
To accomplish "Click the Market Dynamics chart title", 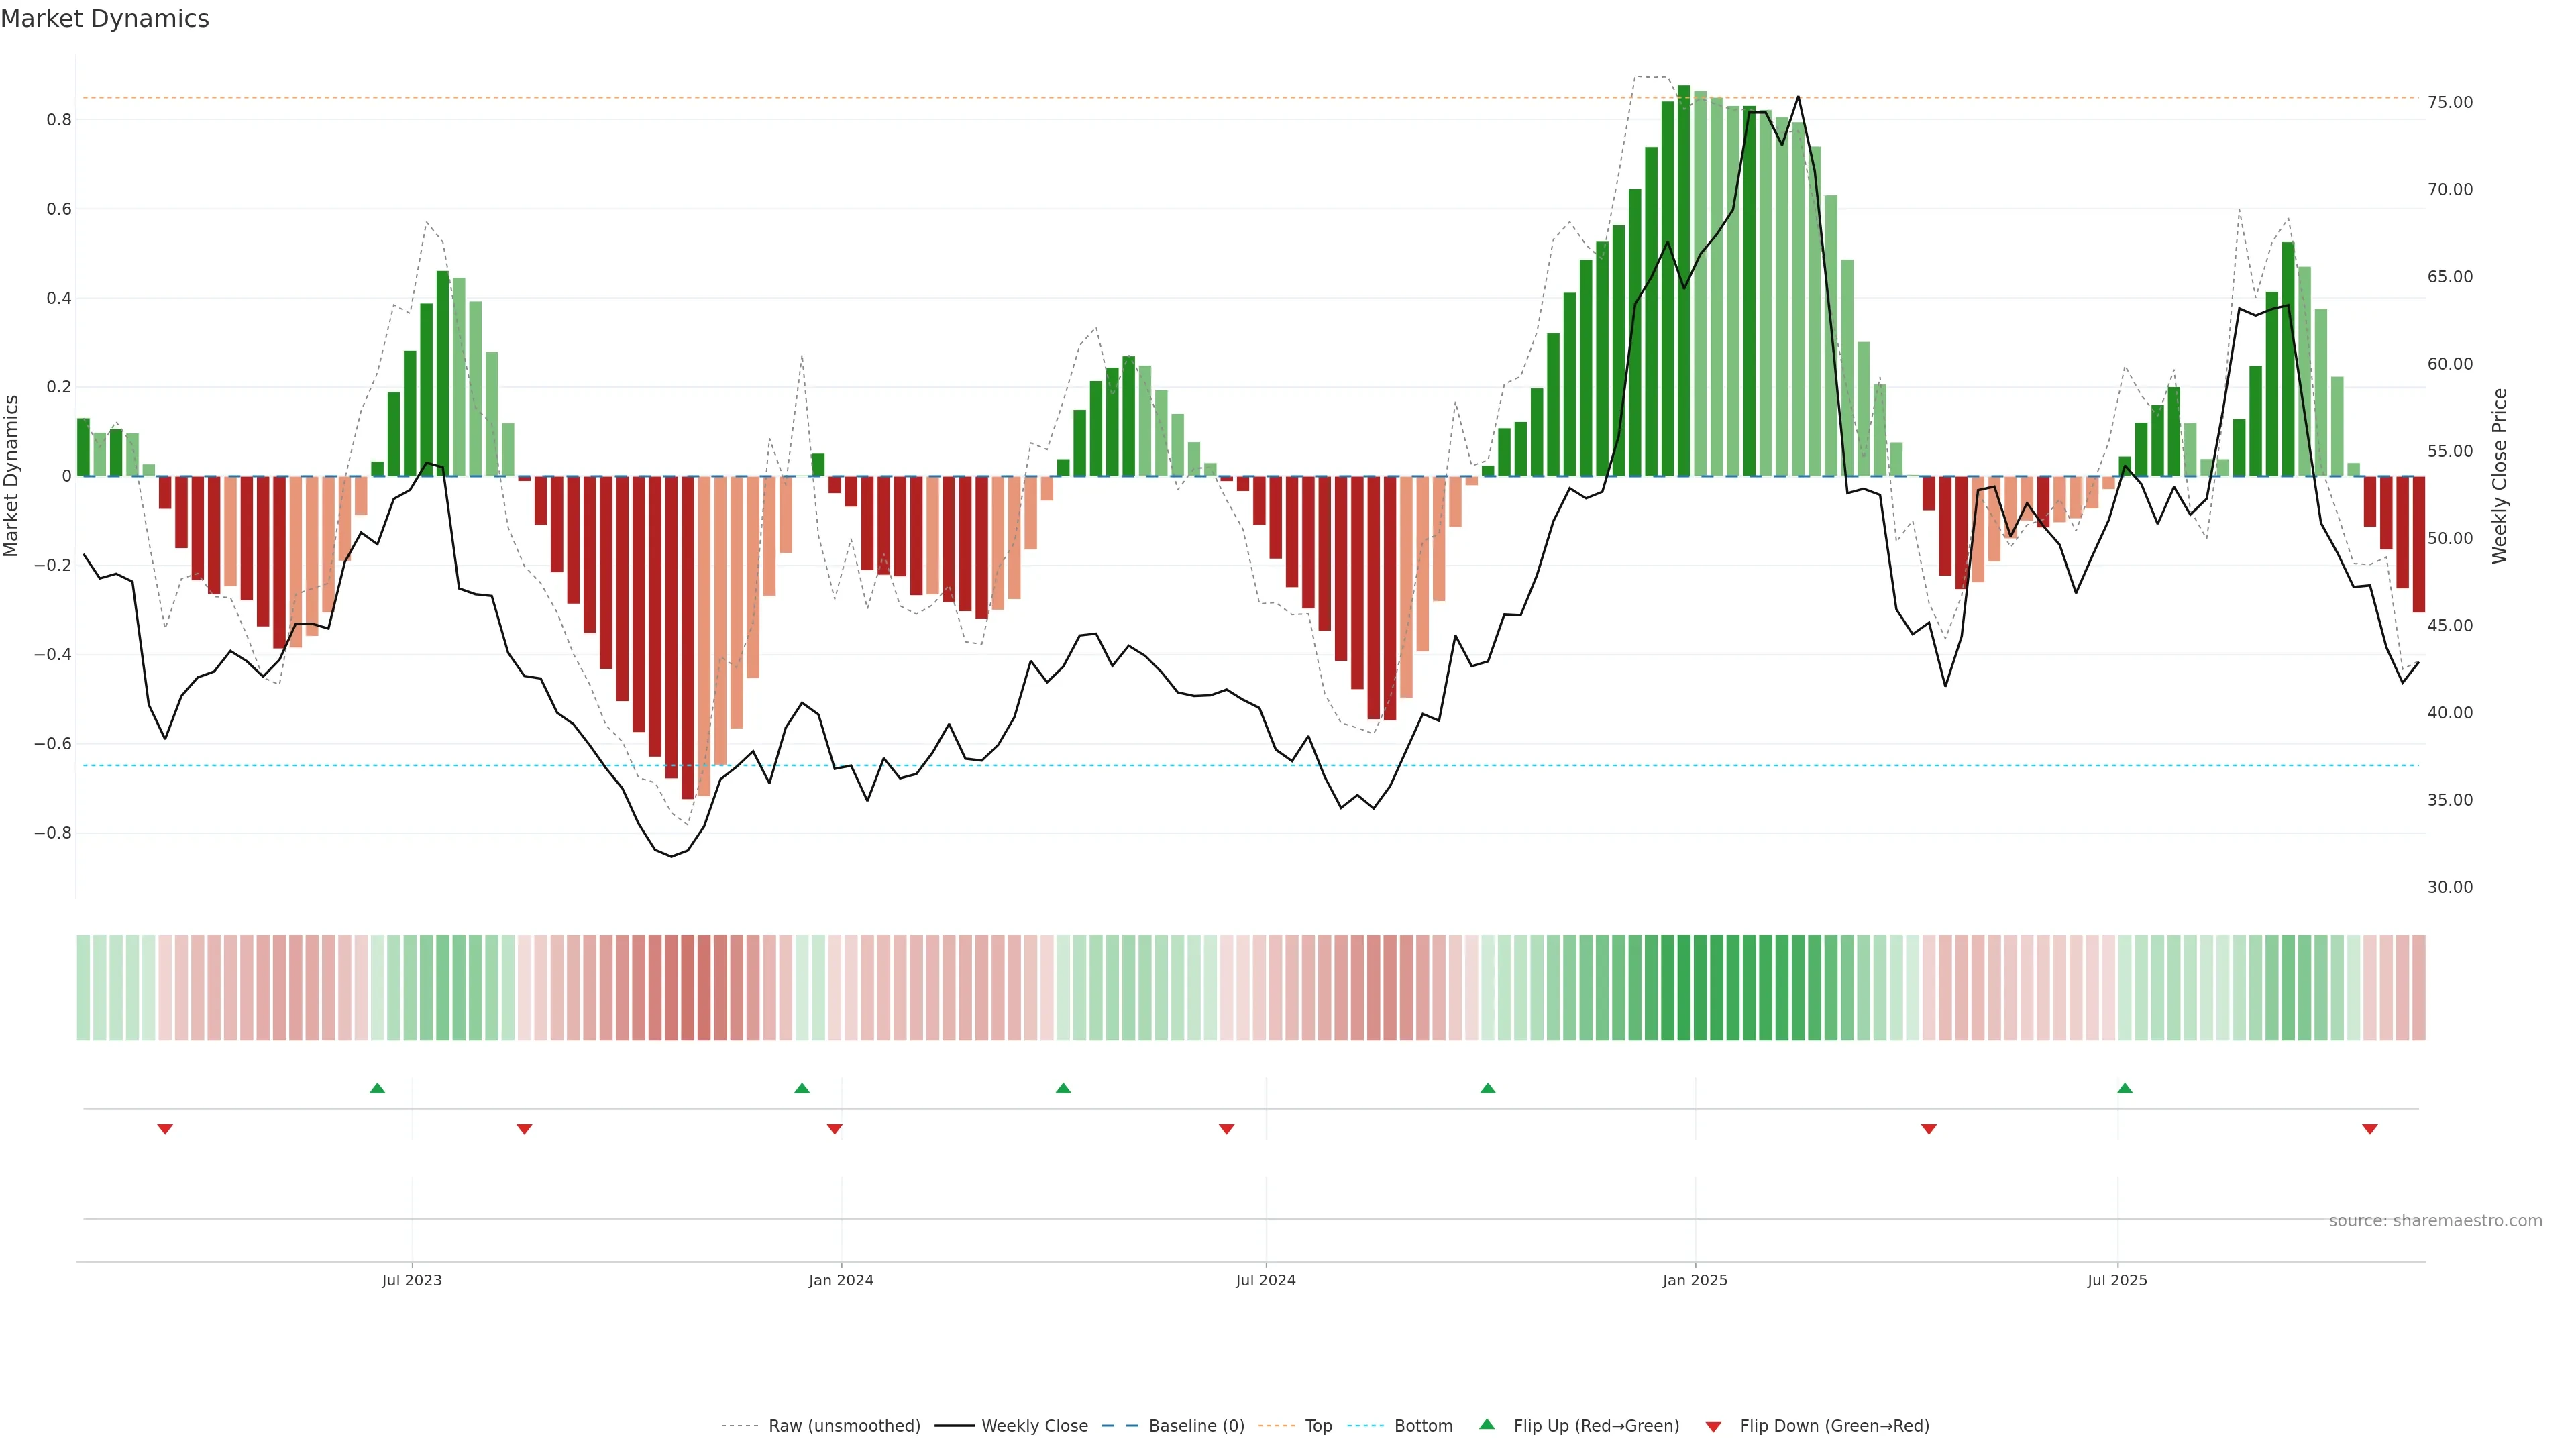I will [x=105, y=19].
